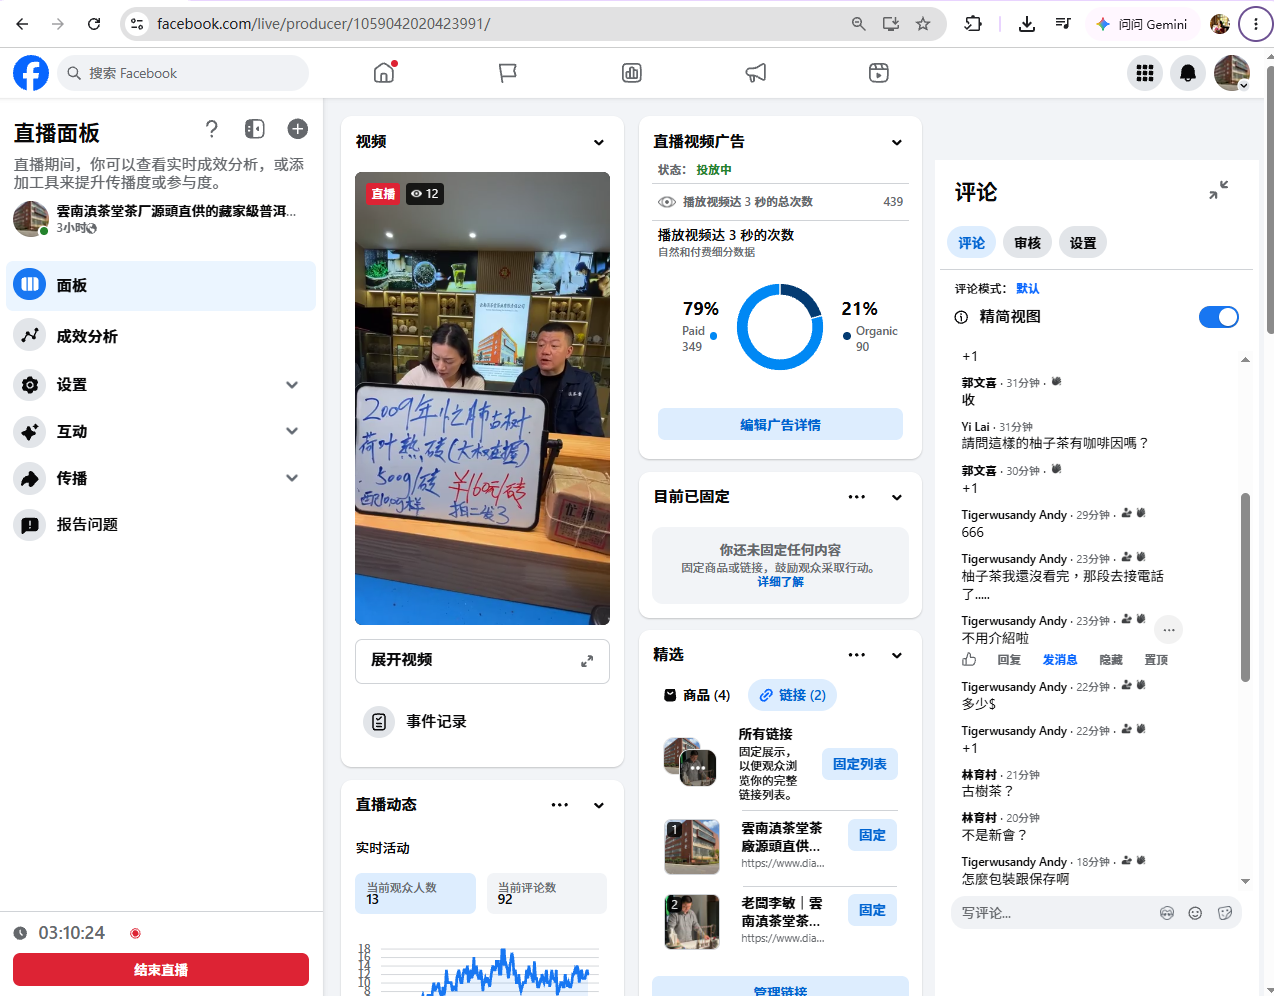Toggle the 精简视图 switch off
This screenshot has width=1274, height=996.
[x=1219, y=317]
